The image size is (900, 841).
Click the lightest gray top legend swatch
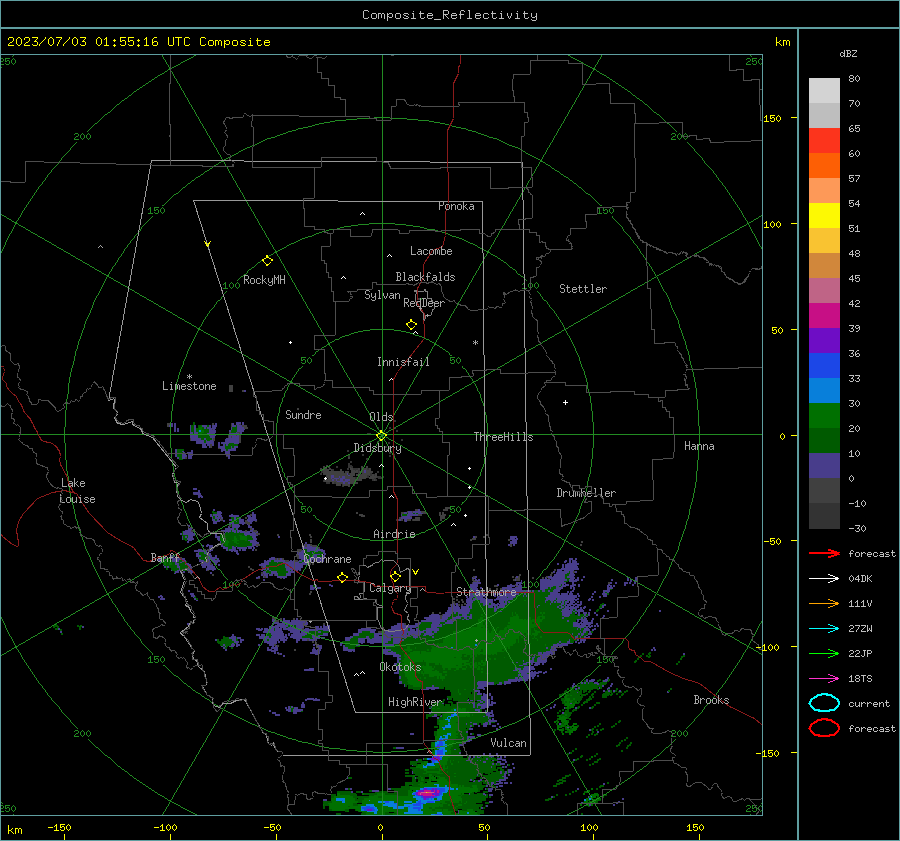click(x=824, y=91)
